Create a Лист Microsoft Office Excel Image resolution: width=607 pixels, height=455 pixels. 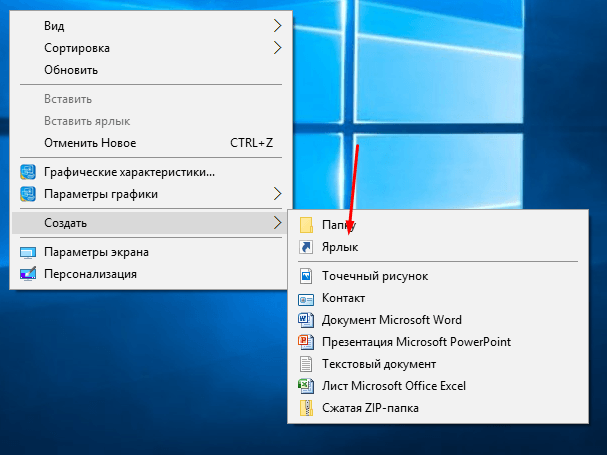click(438, 386)
